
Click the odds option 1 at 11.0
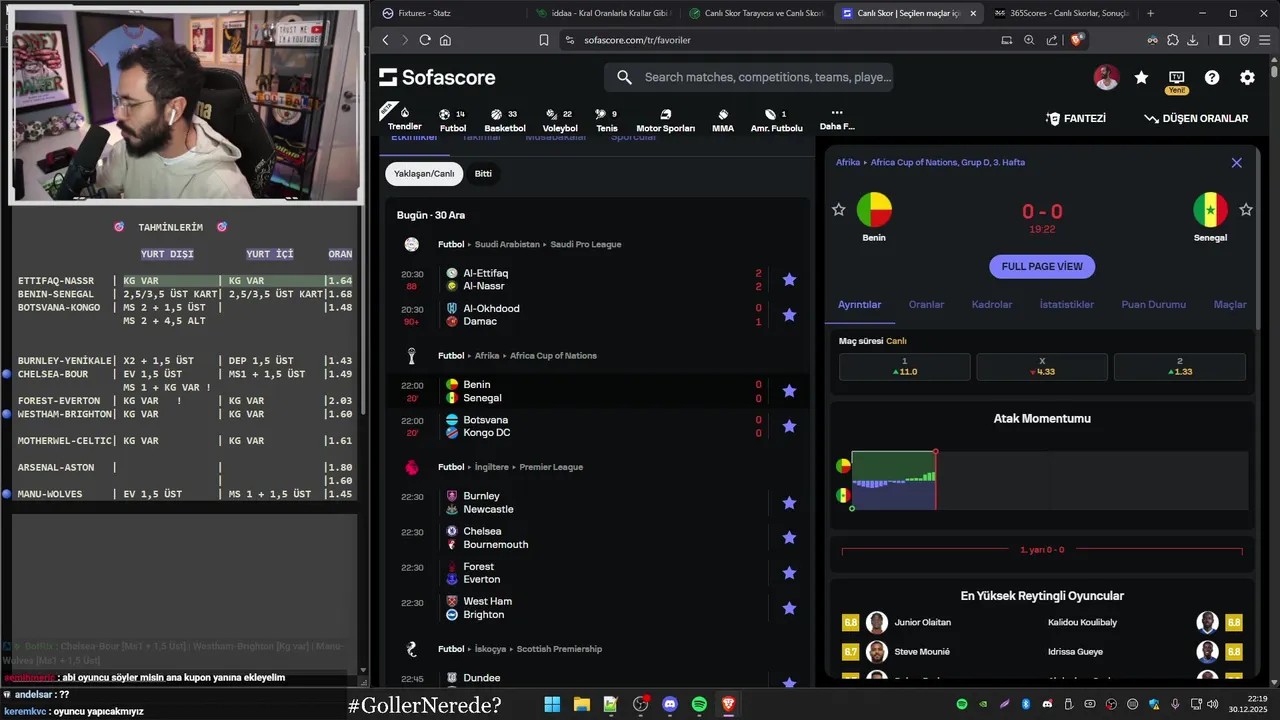[x=904, y=367]
